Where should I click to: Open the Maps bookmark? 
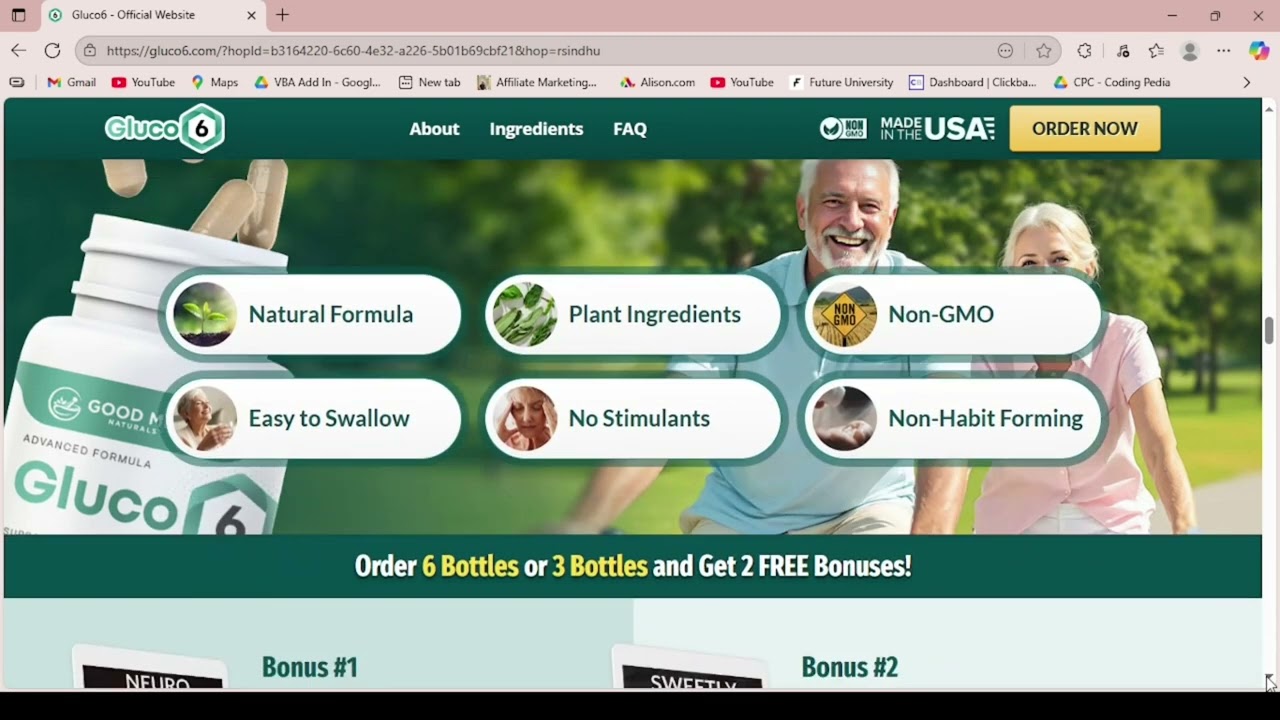(214, 82)
